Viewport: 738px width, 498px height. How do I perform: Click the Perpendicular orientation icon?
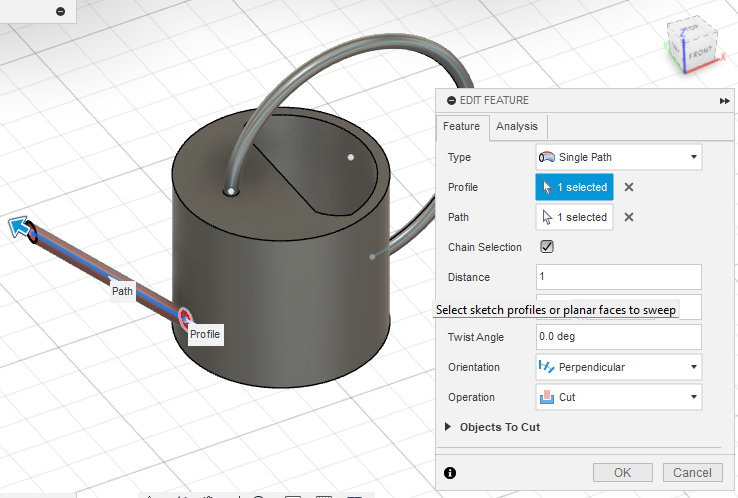click(546, 367)
